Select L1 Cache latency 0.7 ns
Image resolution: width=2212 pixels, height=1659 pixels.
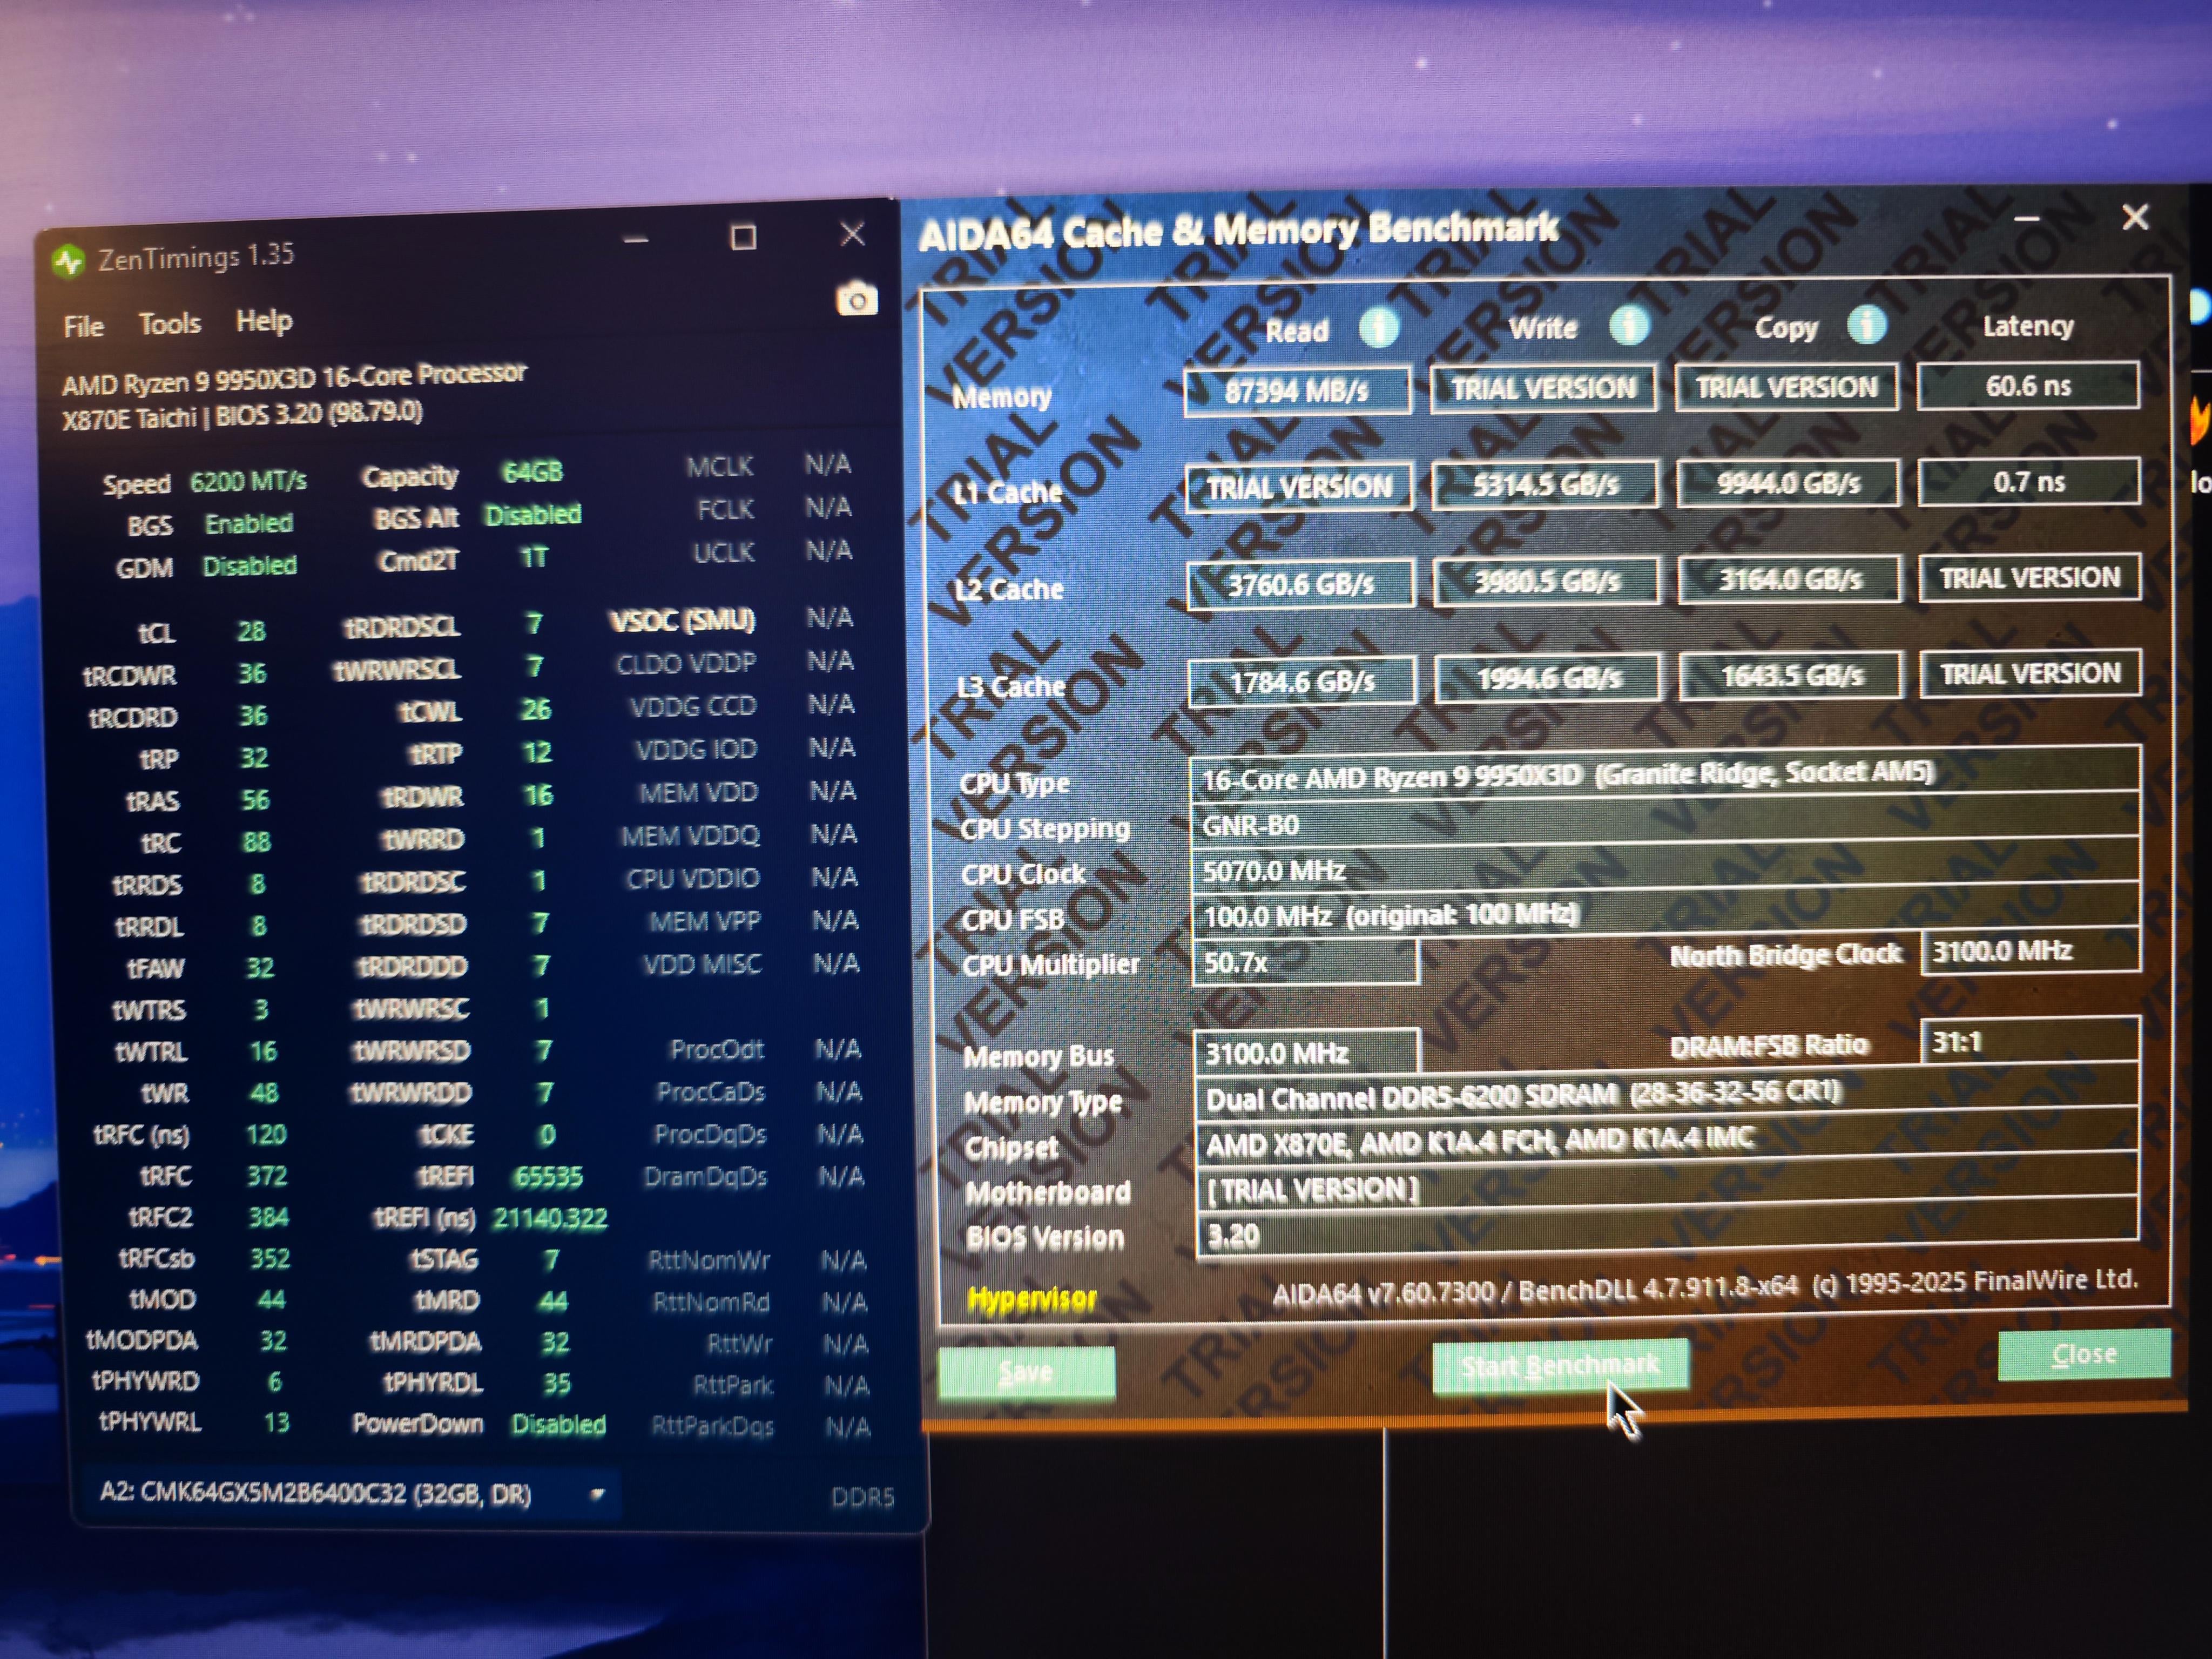2029,482
